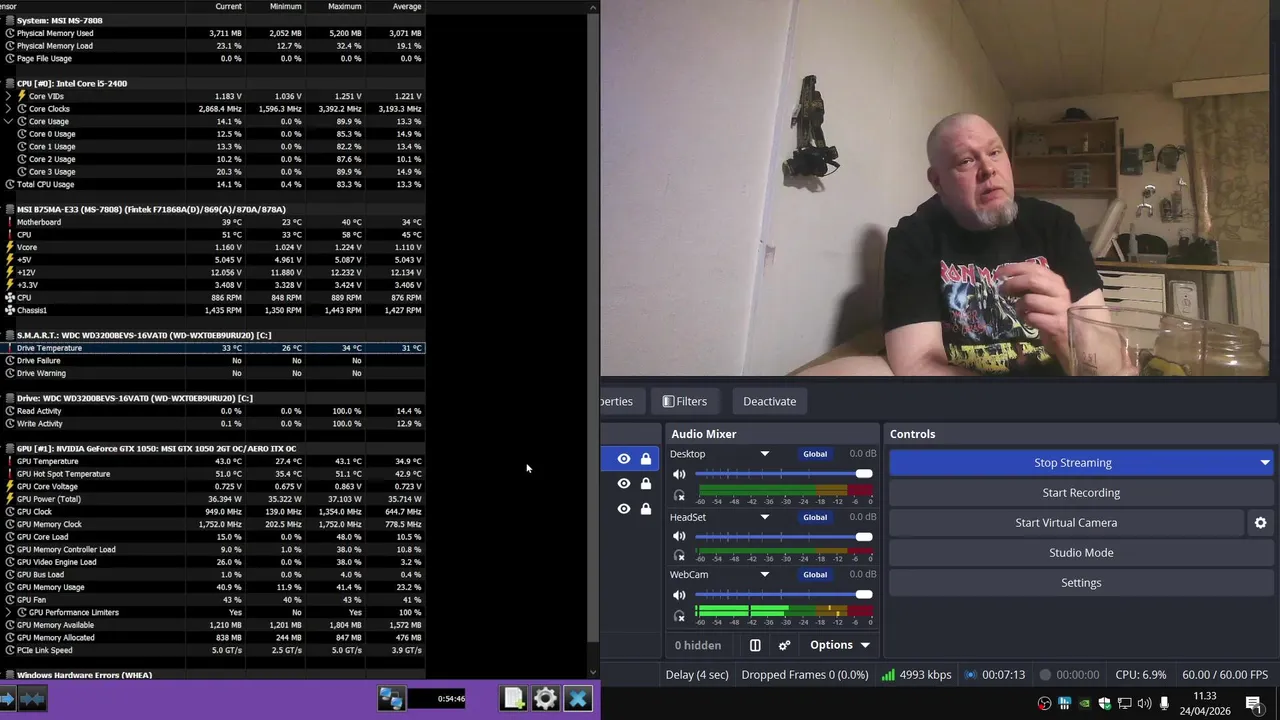Mute the HeadSet audio speaker icon

click(x=679, y=537)
